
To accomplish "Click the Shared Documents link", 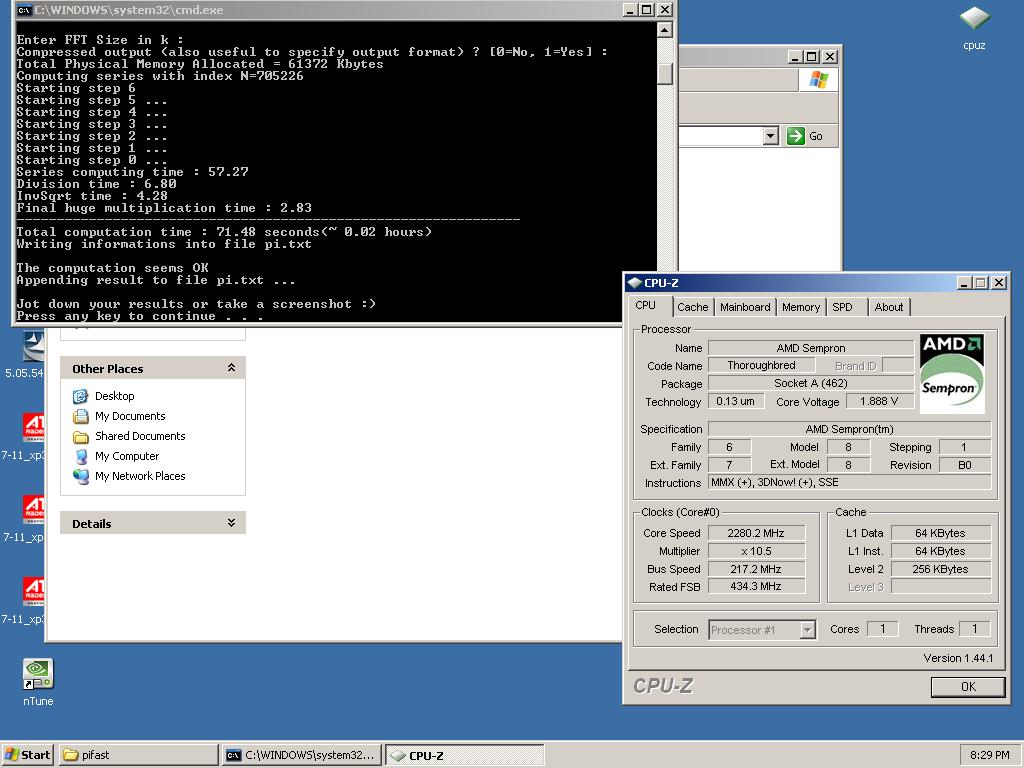I will pyautogui.click(x=140, y=436).
